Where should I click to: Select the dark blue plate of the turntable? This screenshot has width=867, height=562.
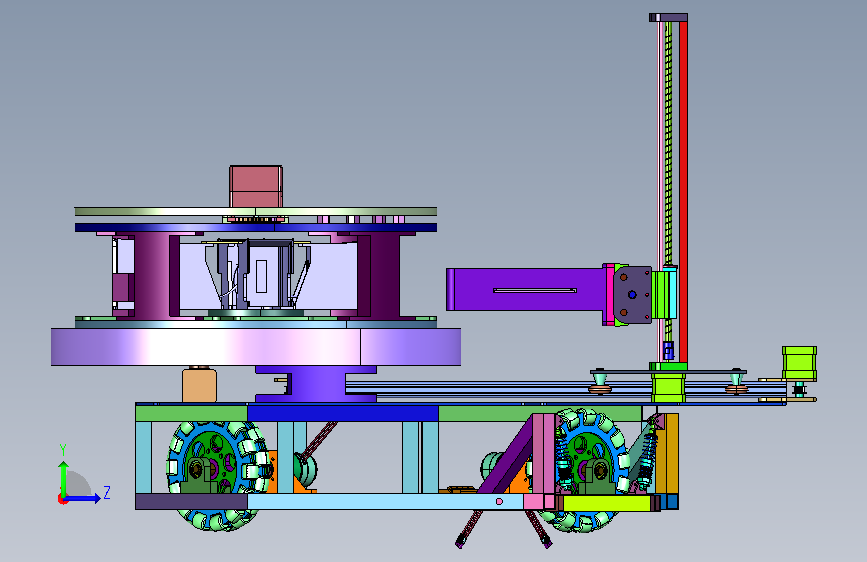coord(256,227)
